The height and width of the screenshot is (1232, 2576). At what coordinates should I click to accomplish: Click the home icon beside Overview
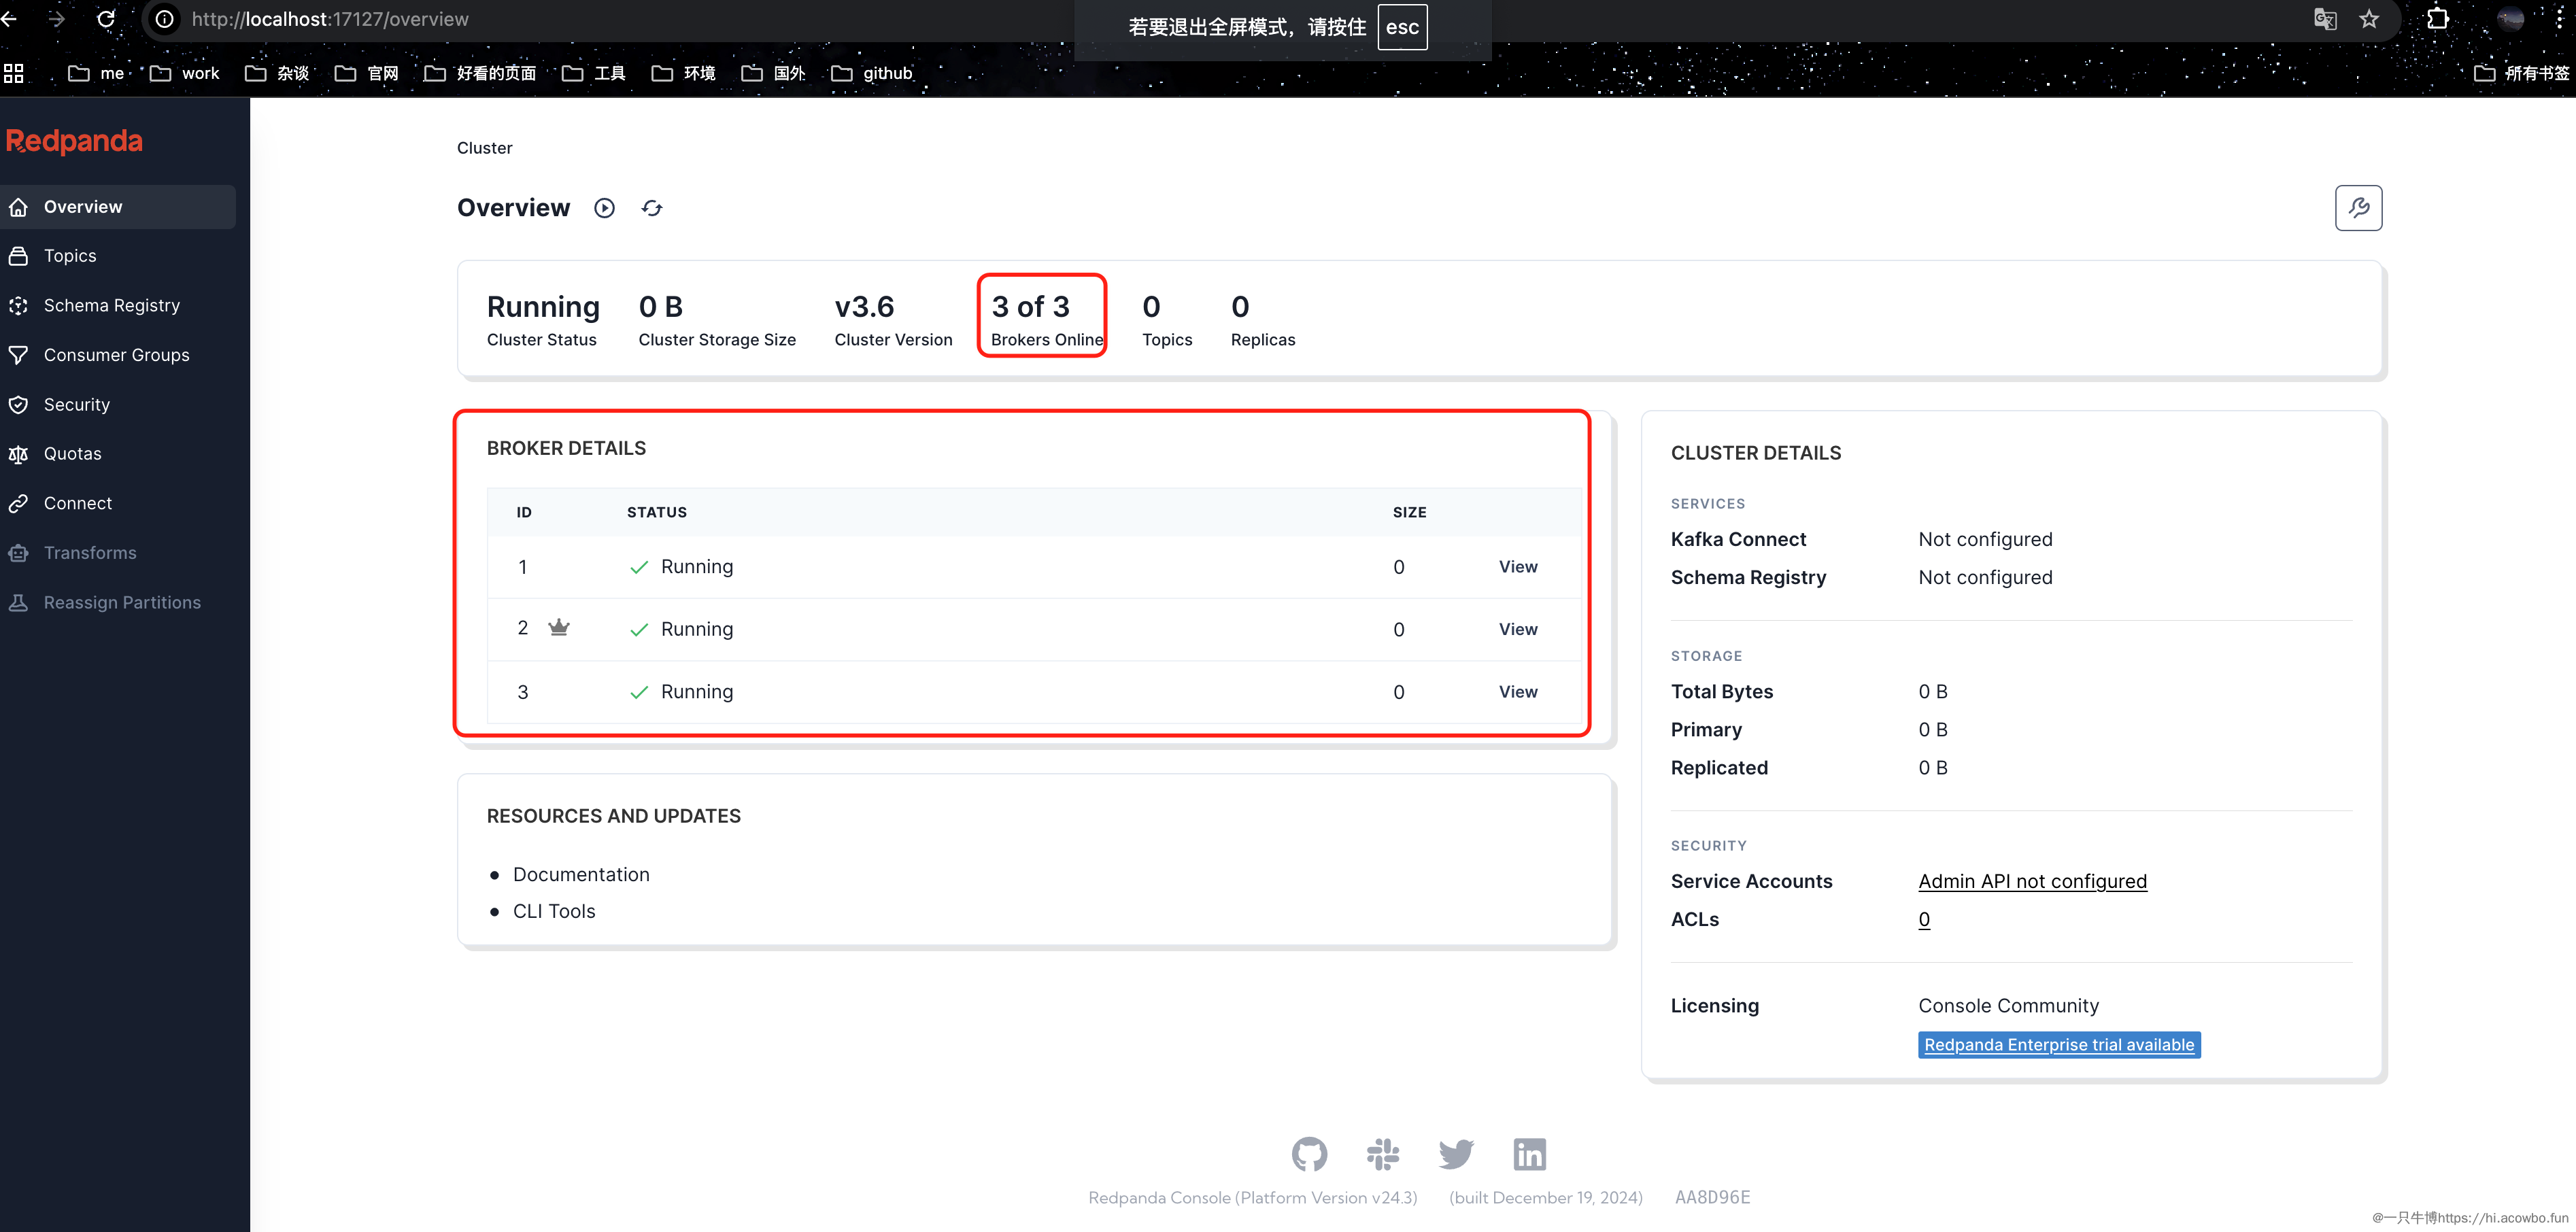[x=18, y=207]
